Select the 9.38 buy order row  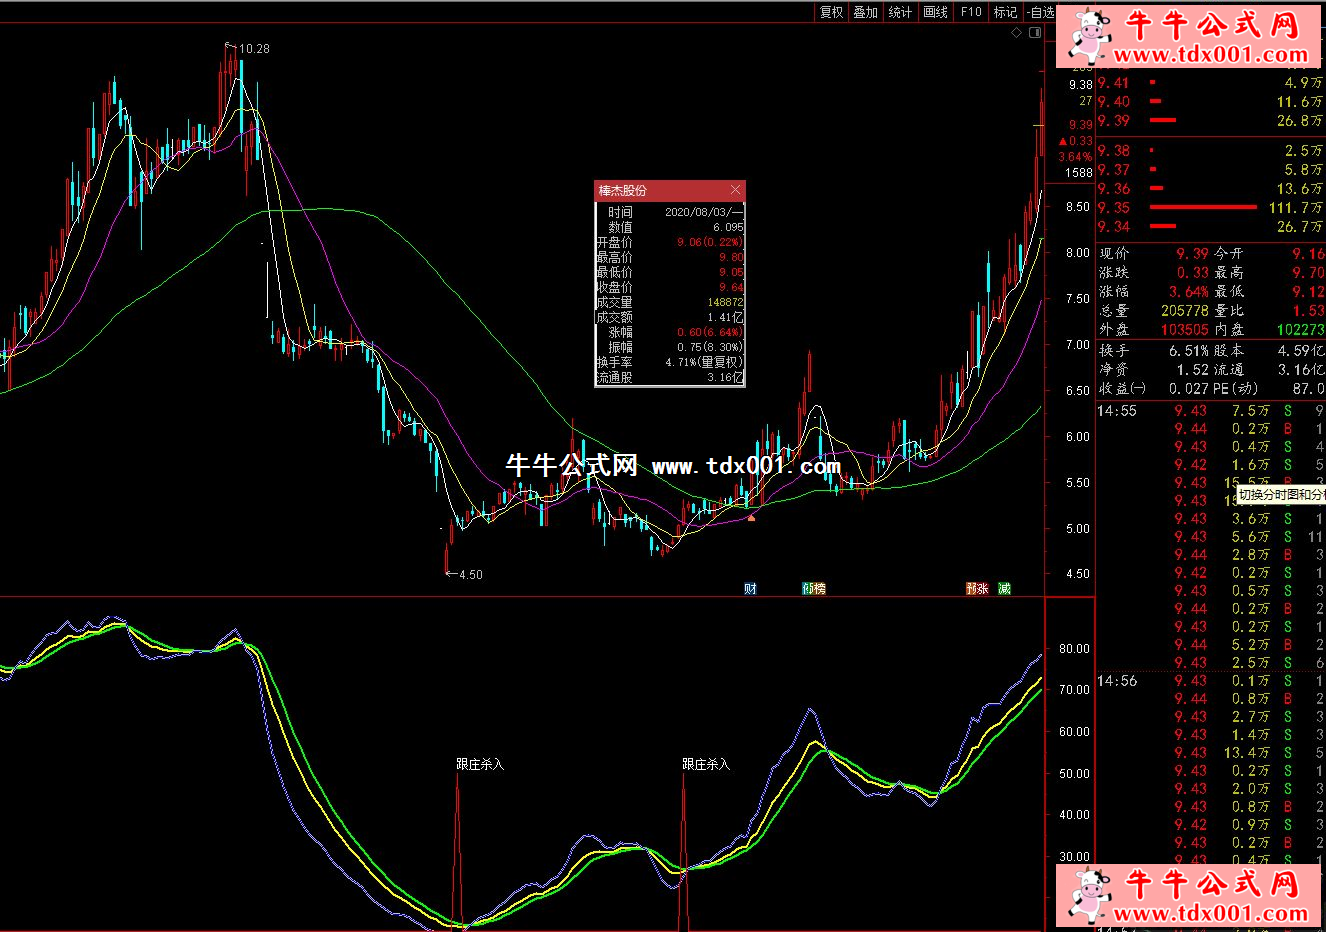[x=1211, y=151]
